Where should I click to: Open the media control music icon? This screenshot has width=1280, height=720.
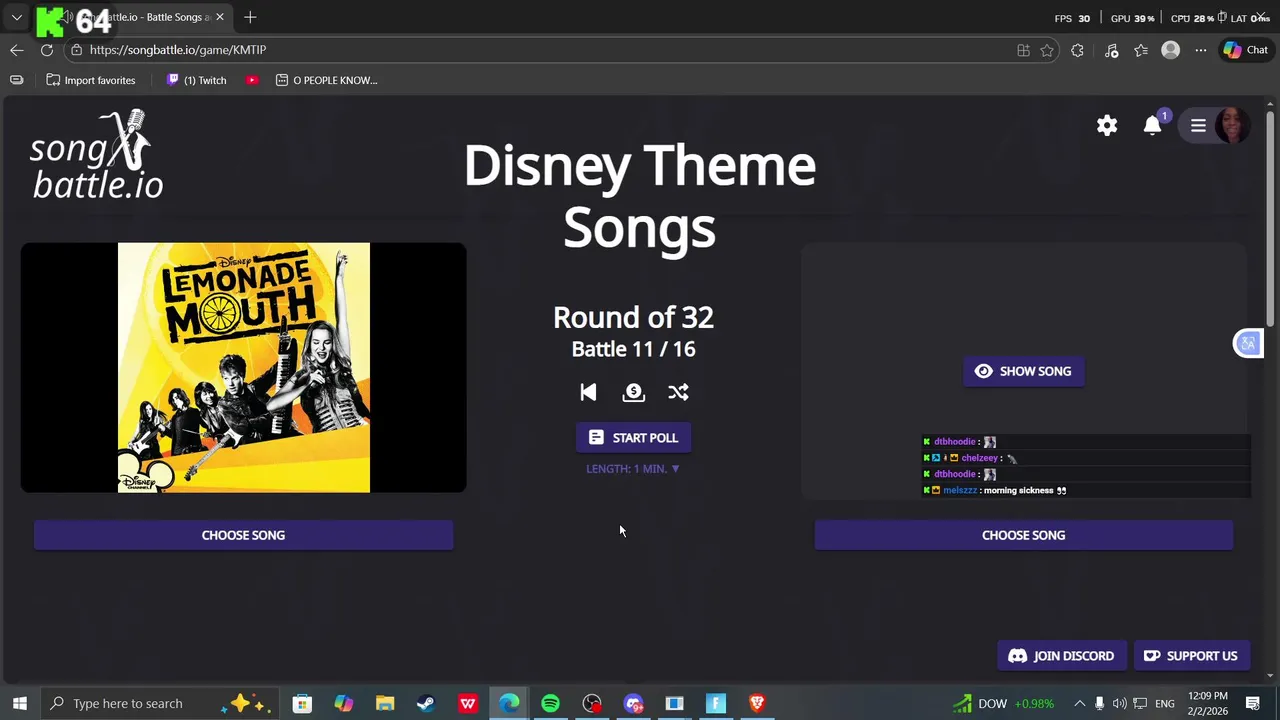tap(1111, 50)
